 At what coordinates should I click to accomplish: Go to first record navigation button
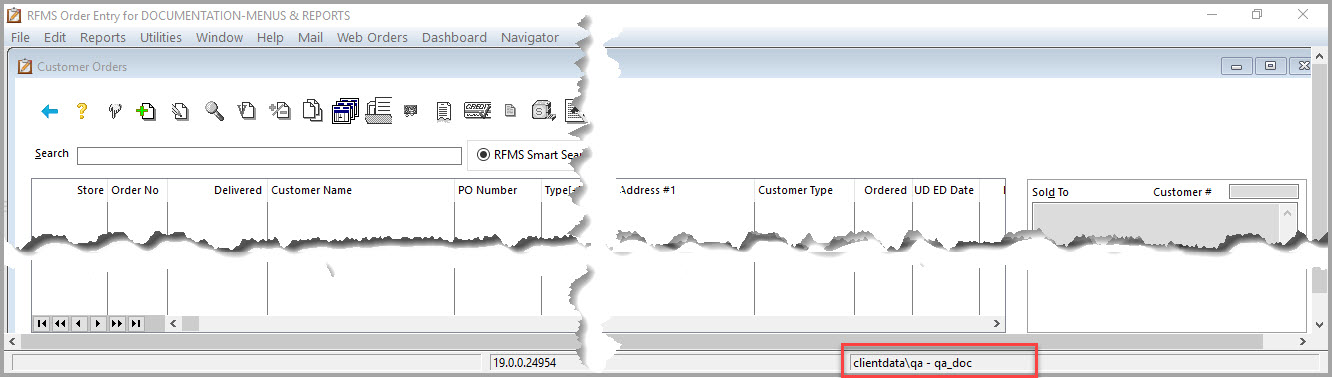click(x=42, y=323)
